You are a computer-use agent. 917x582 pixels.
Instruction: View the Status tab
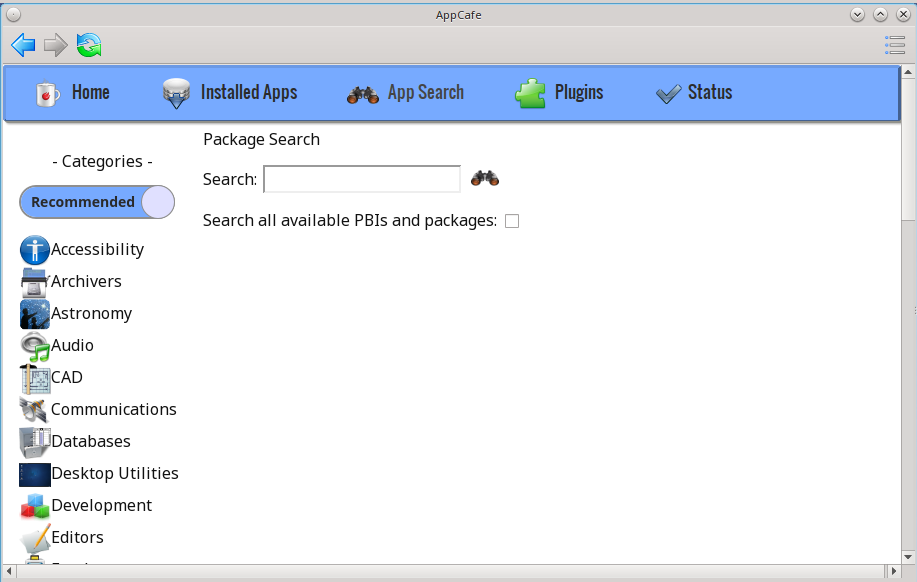click(710, 92)
